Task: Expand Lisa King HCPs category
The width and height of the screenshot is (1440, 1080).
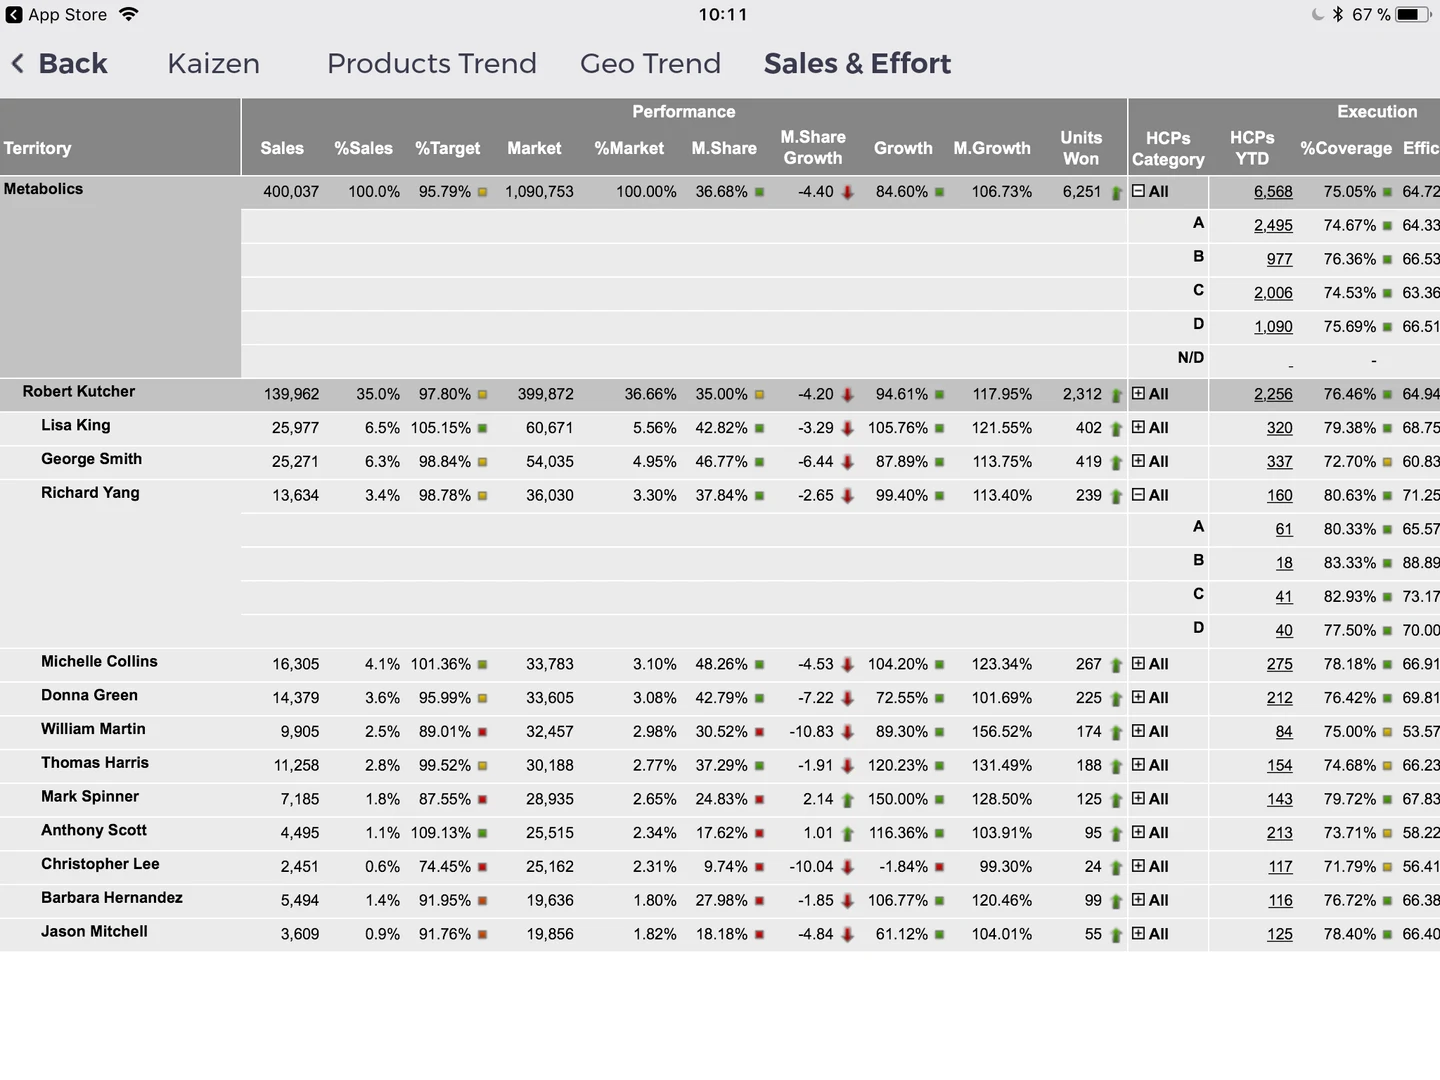Action: tap(1138, 428)
